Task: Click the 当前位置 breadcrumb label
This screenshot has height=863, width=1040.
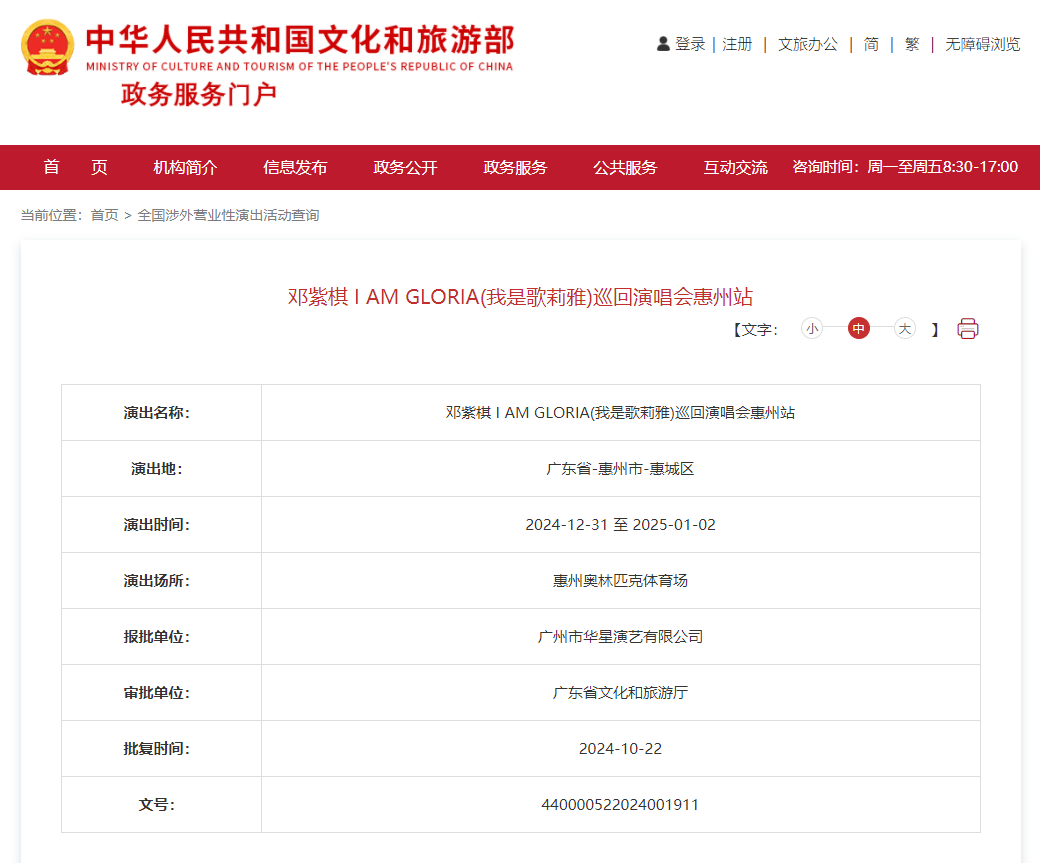Action: [52, 215]
